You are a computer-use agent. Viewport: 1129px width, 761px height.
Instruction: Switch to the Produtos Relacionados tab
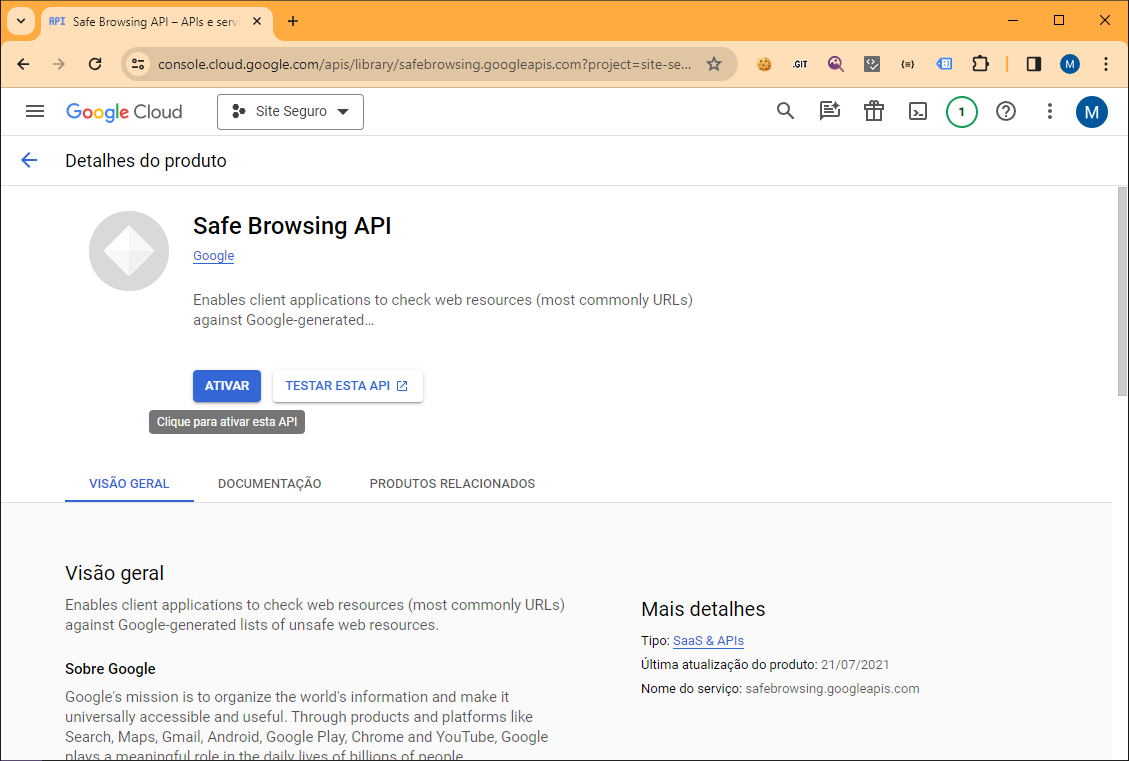[452, 484]
